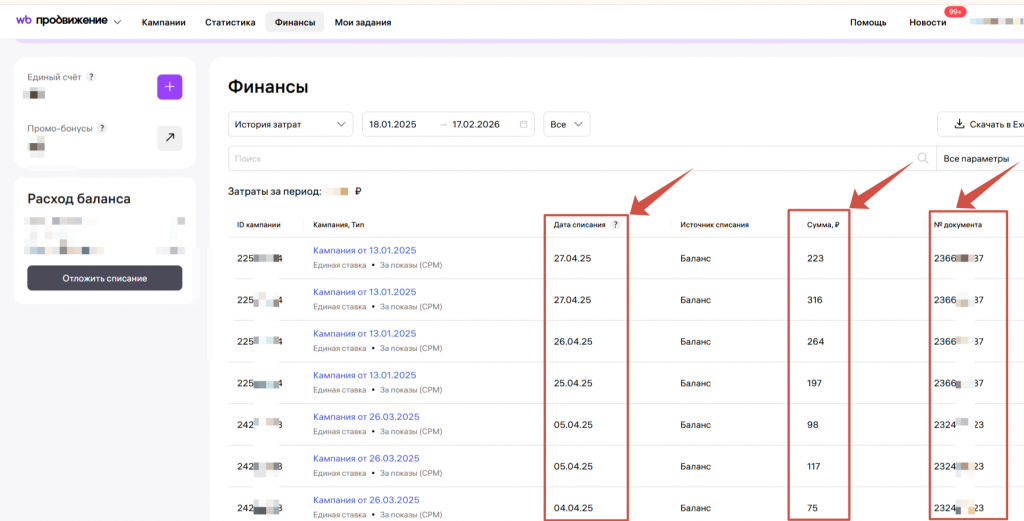This screenshot has width=1024, height=521.
Task: Click help icon next to Промо-бонусы
Action: [102, 128]
